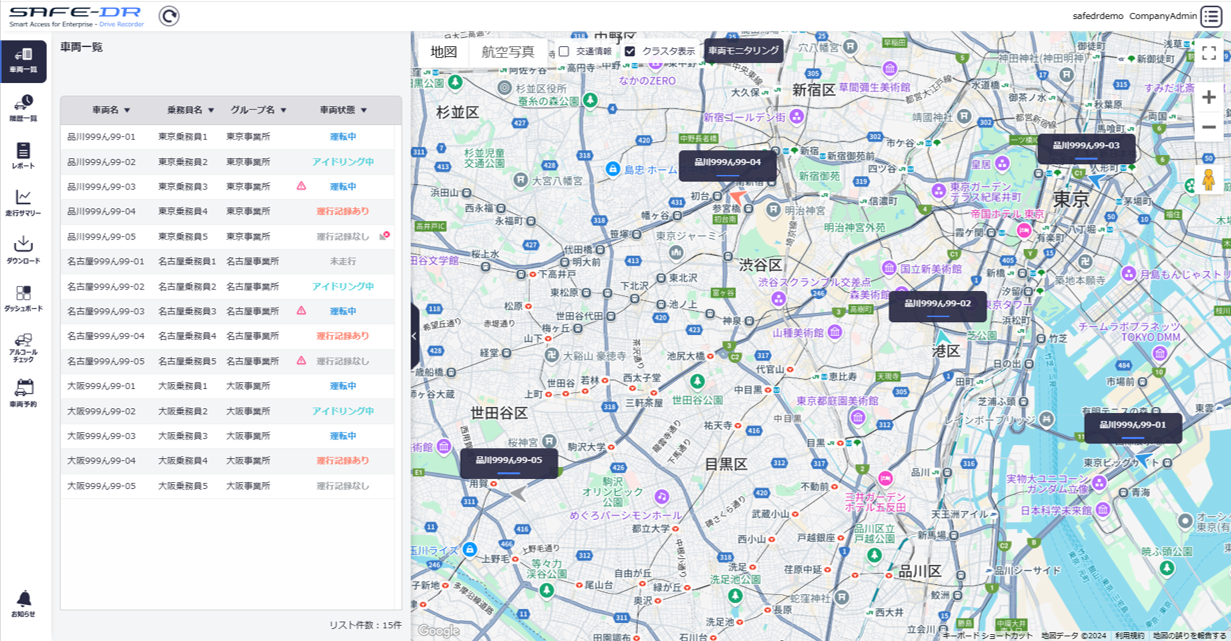Toggle fullscreen map view
The width and height of the screenshot is (1231, 641).
[x=1209, y=53]
